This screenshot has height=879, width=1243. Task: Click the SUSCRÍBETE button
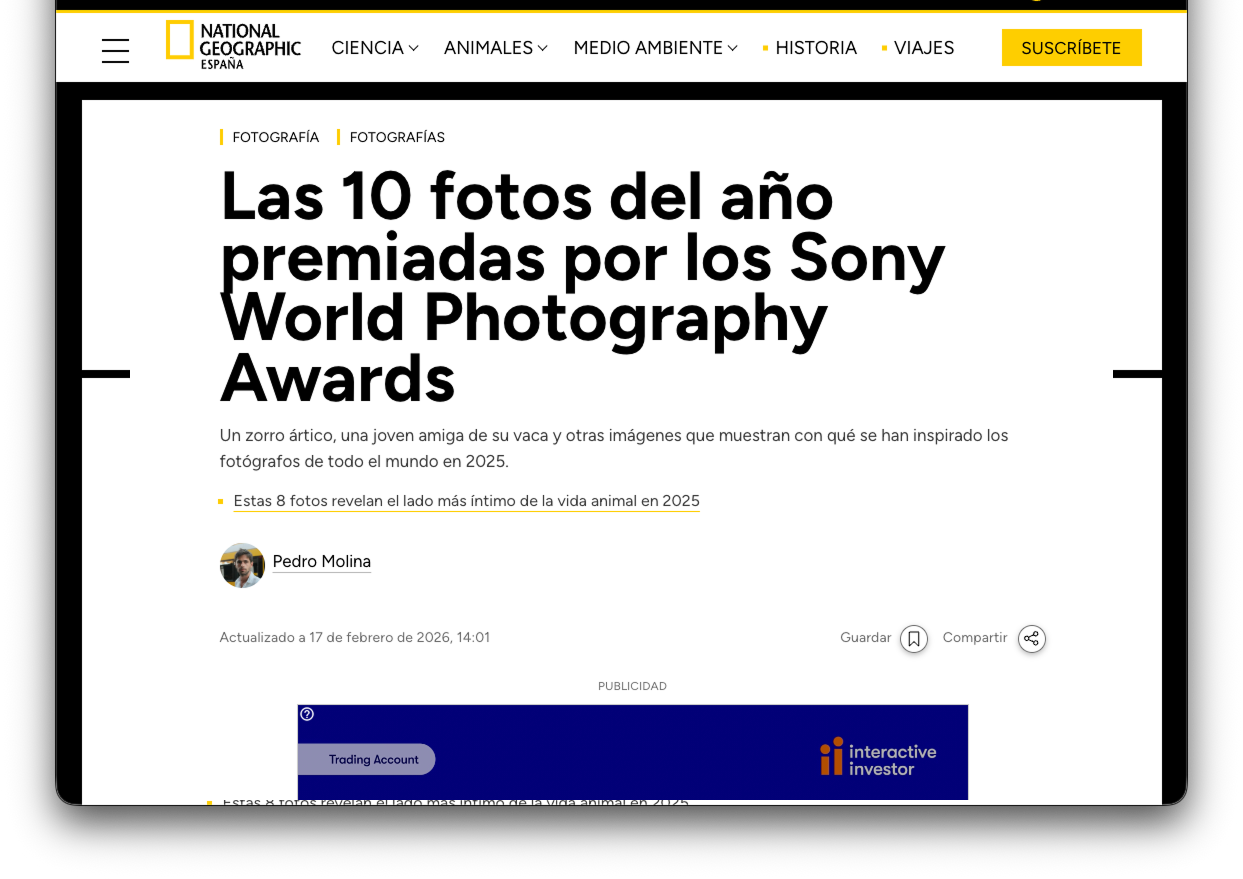click(1071, 48)
